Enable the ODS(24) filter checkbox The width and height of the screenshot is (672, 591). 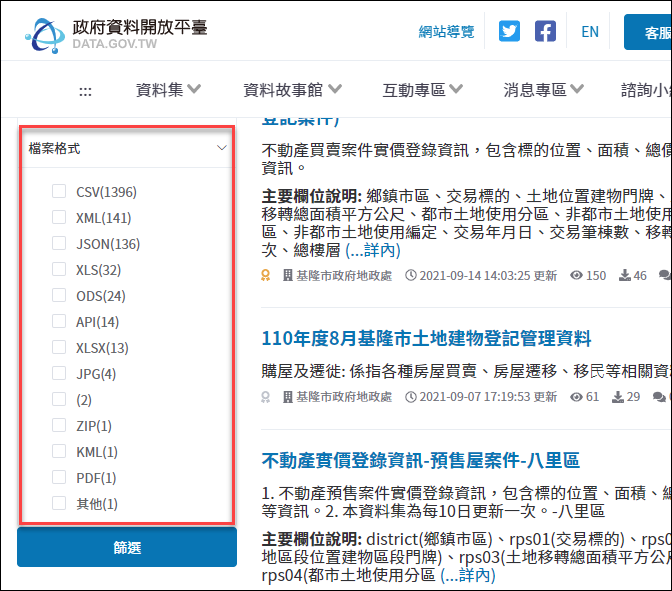pyautogui.click(x=59, y=295)
